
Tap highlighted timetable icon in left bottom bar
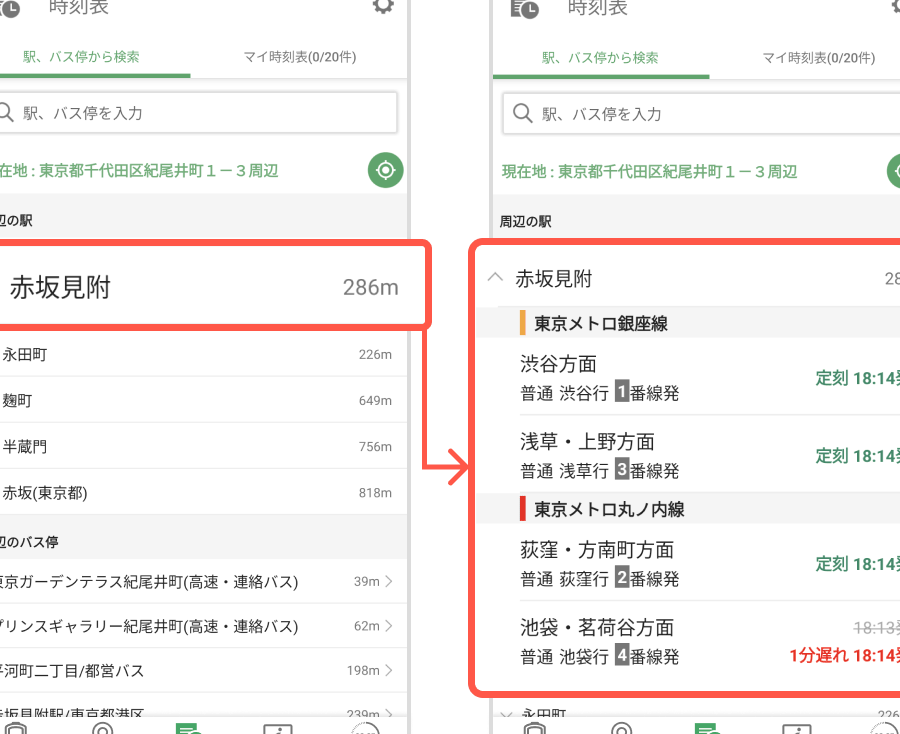pos(188,728)
